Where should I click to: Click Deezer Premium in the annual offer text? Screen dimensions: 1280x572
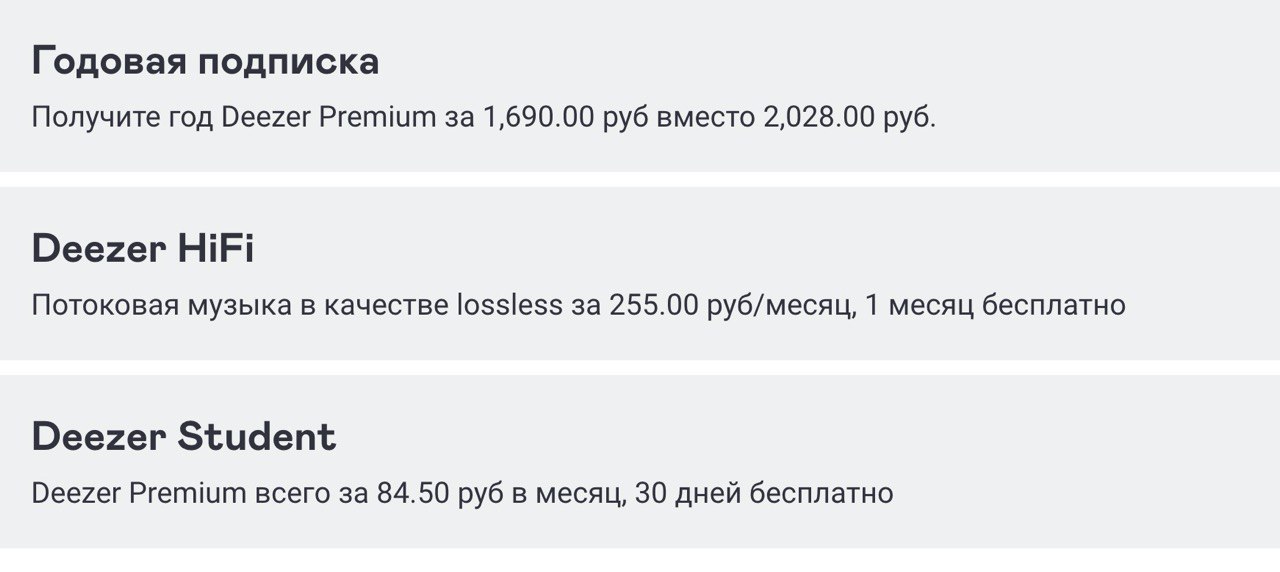(329, 117)
